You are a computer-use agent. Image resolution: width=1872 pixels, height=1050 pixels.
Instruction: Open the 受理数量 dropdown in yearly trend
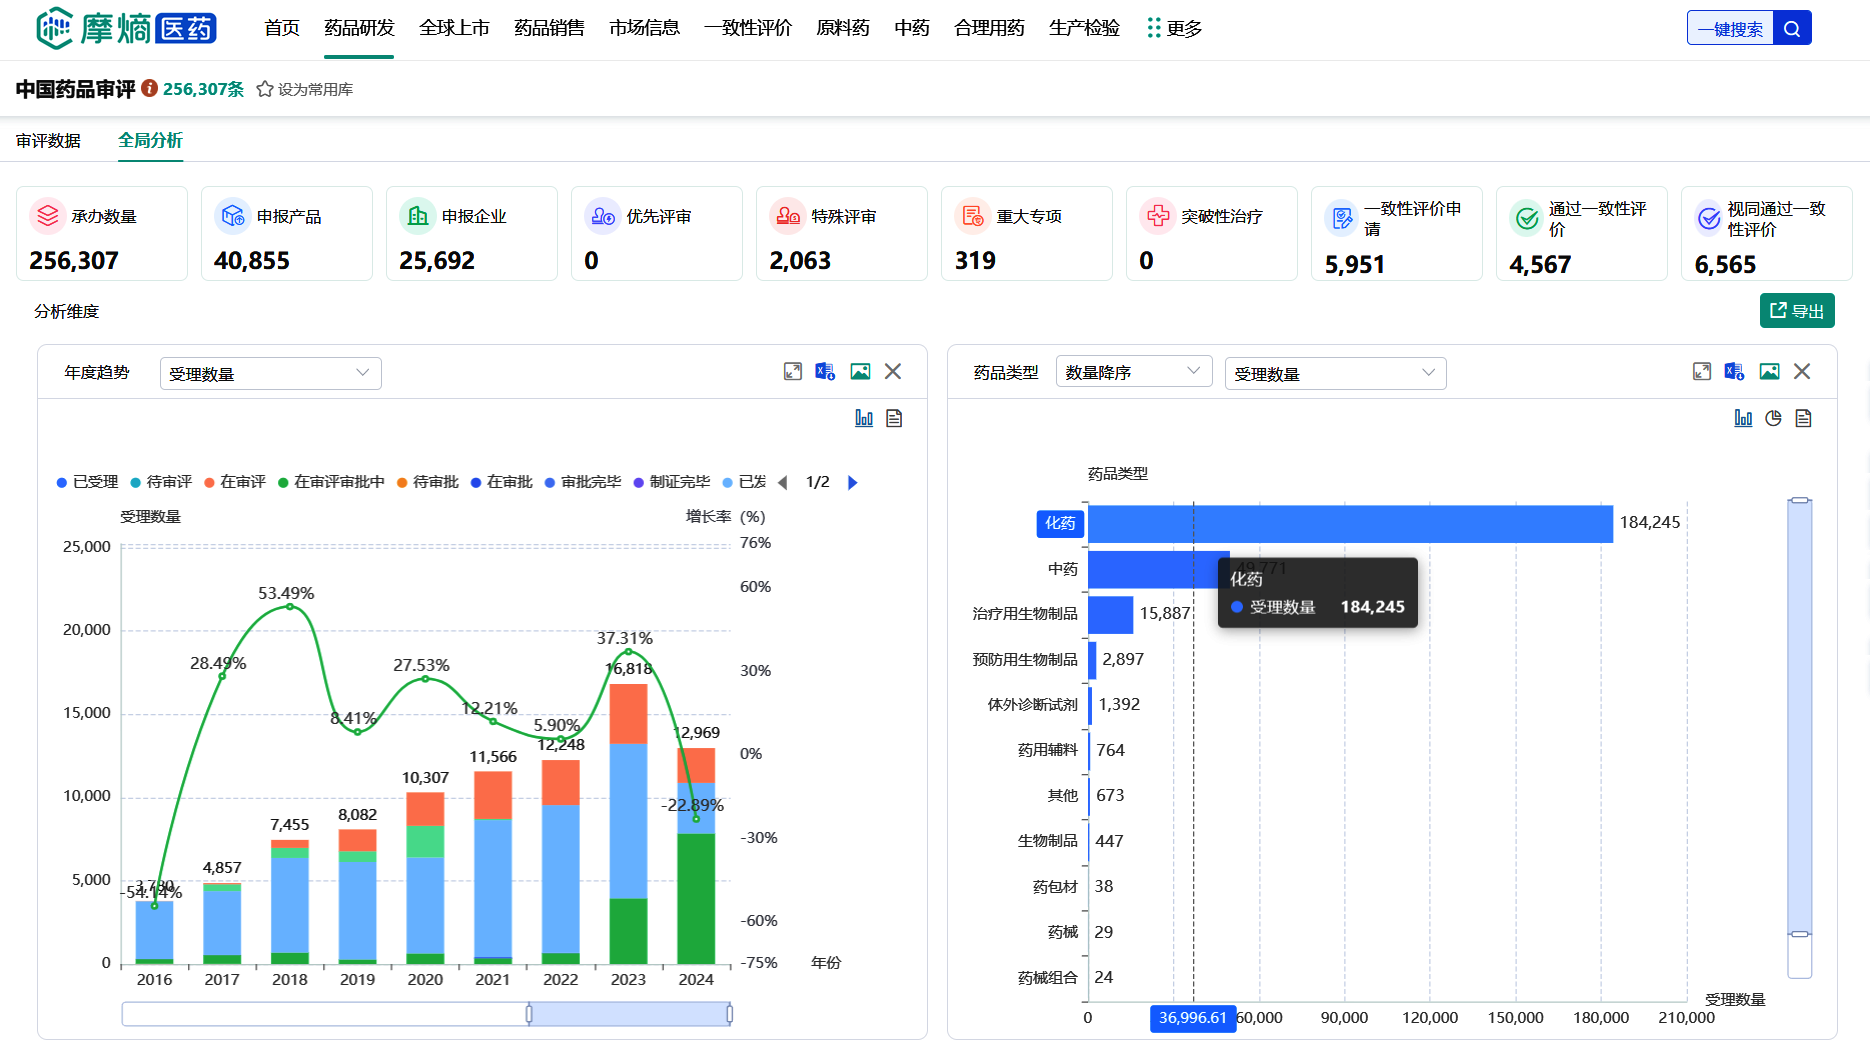tap(270, 373)
